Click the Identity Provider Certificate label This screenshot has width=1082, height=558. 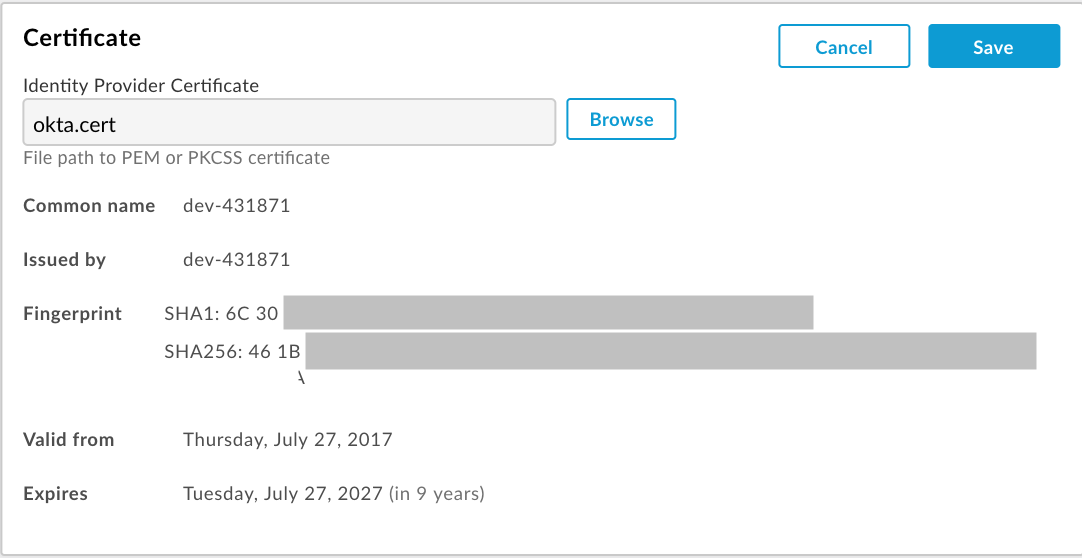[x=141, y=86]
